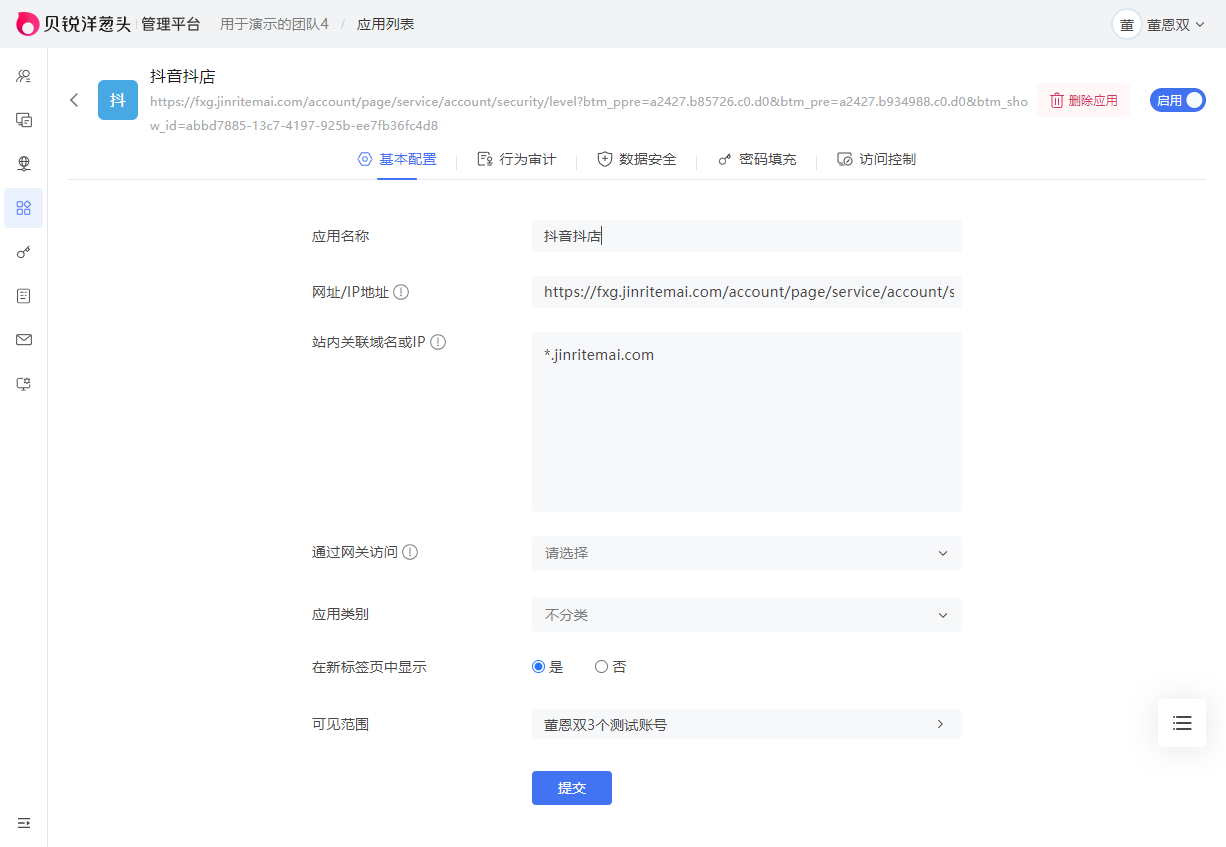
Task: Open the 通过网关访问 dropdown
Action: 746,553
